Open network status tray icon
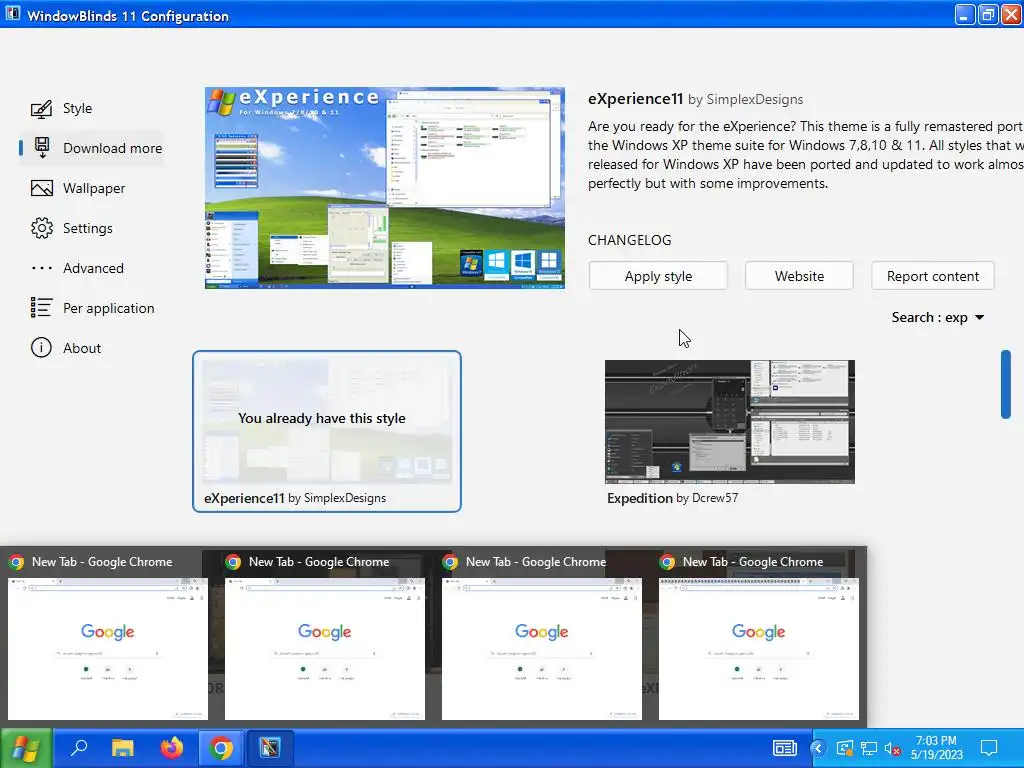1024x768 pixels. [x=869, y=748]
